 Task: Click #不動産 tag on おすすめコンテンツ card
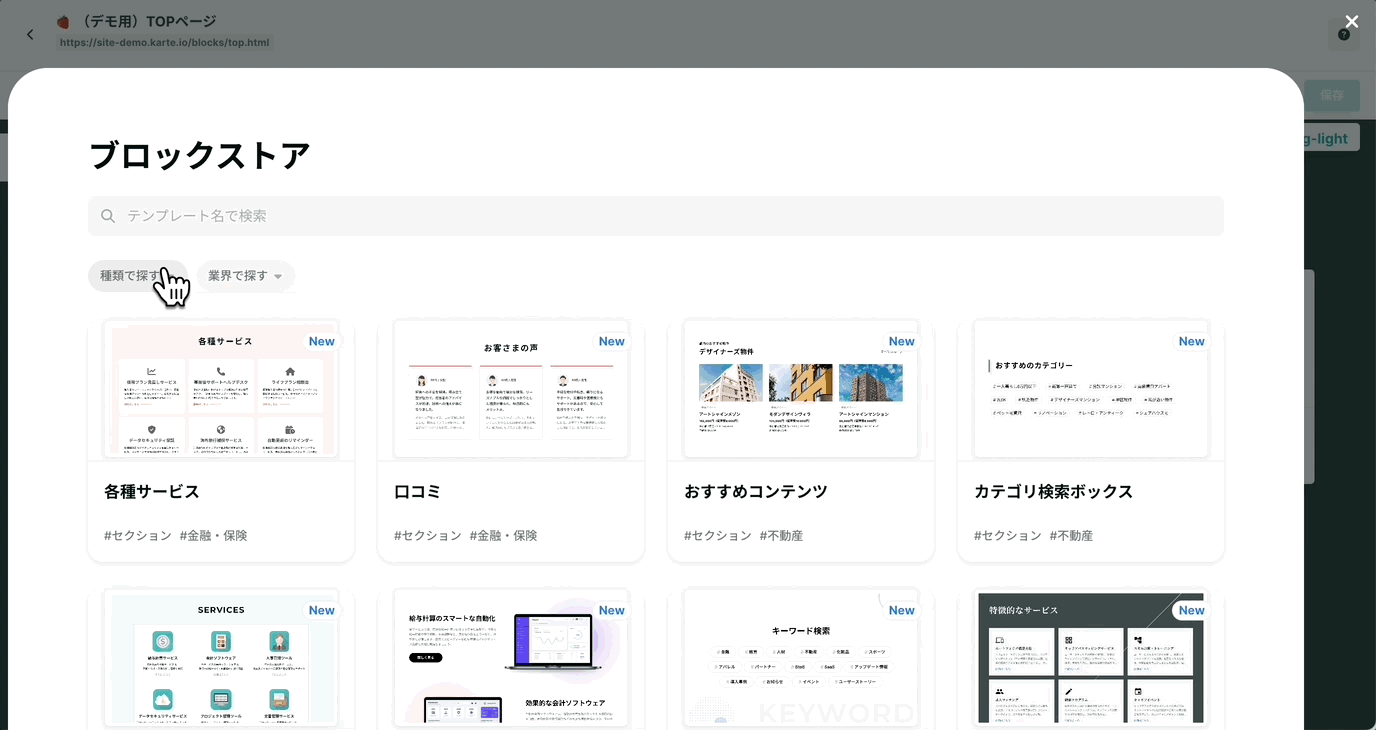click(x=782, y=536)
